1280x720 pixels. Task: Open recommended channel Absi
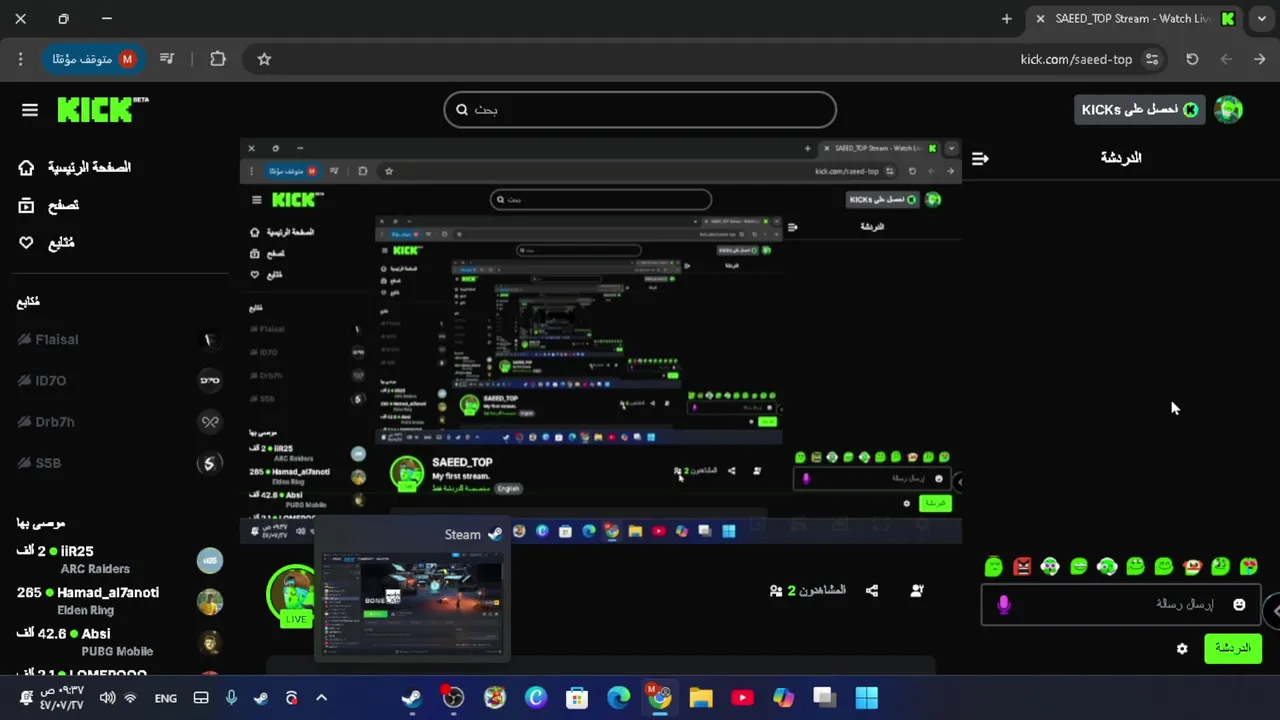click(x=119, y=642)
